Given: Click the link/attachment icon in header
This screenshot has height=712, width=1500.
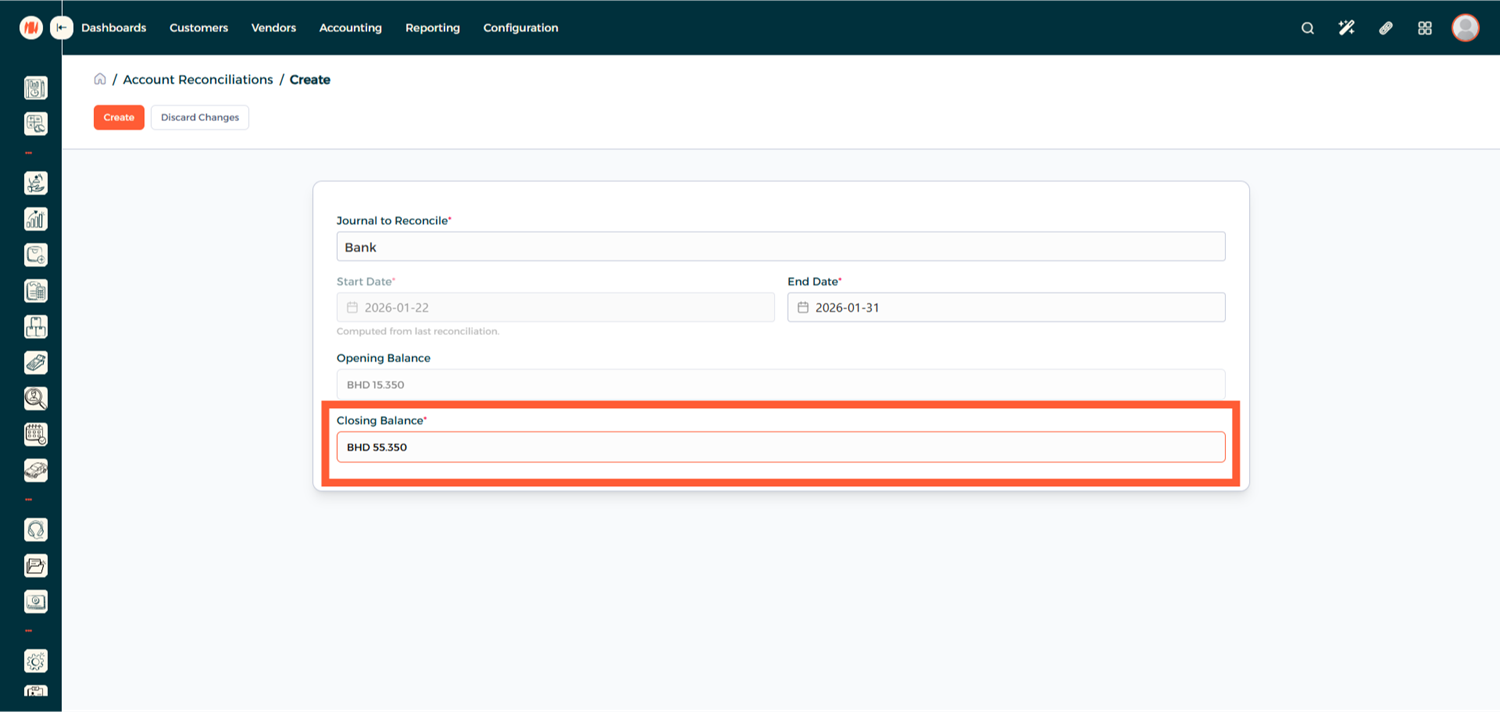Looking at the screenshot, I should (1385, 28).
